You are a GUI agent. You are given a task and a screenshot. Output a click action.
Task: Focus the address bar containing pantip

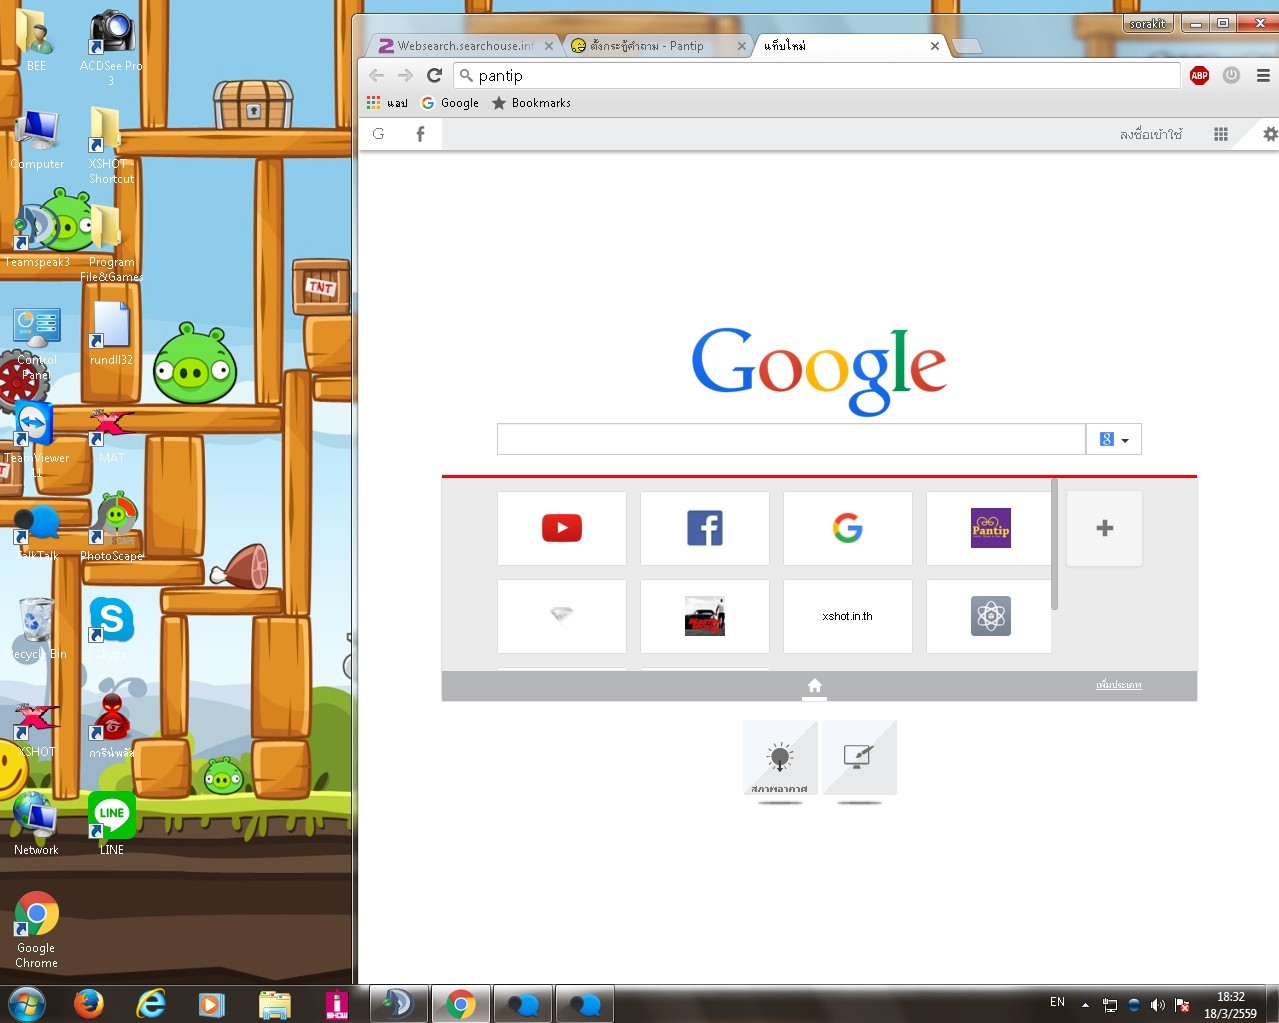click(817, 75)
